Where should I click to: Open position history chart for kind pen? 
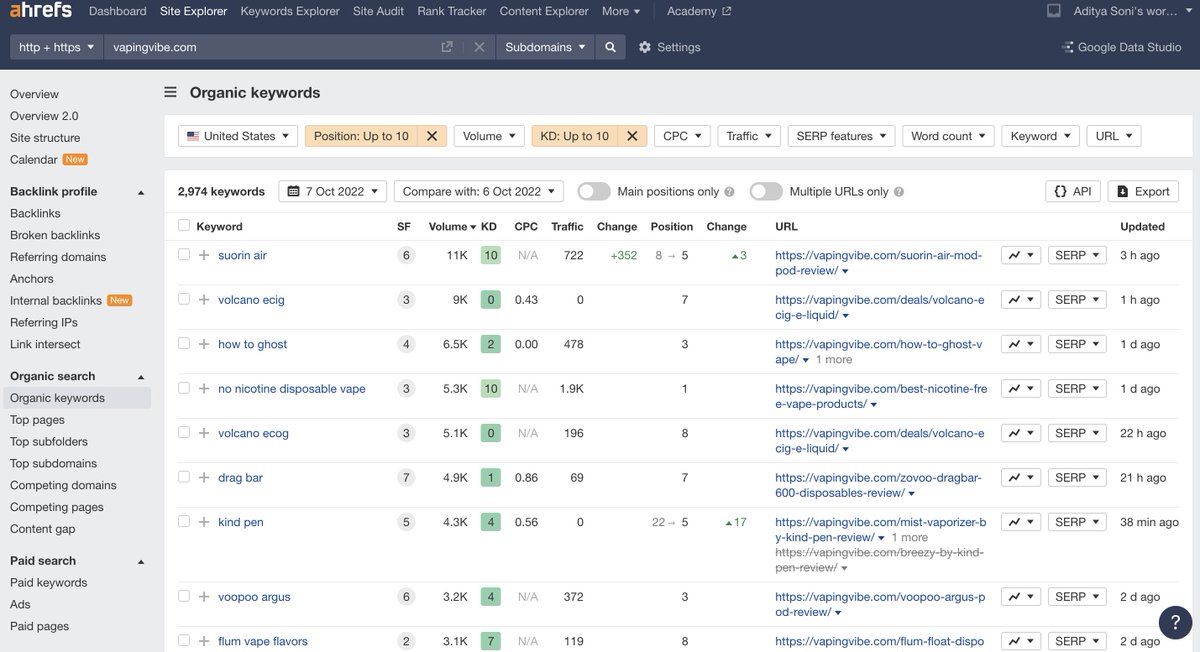click(x=1021, y=522)
